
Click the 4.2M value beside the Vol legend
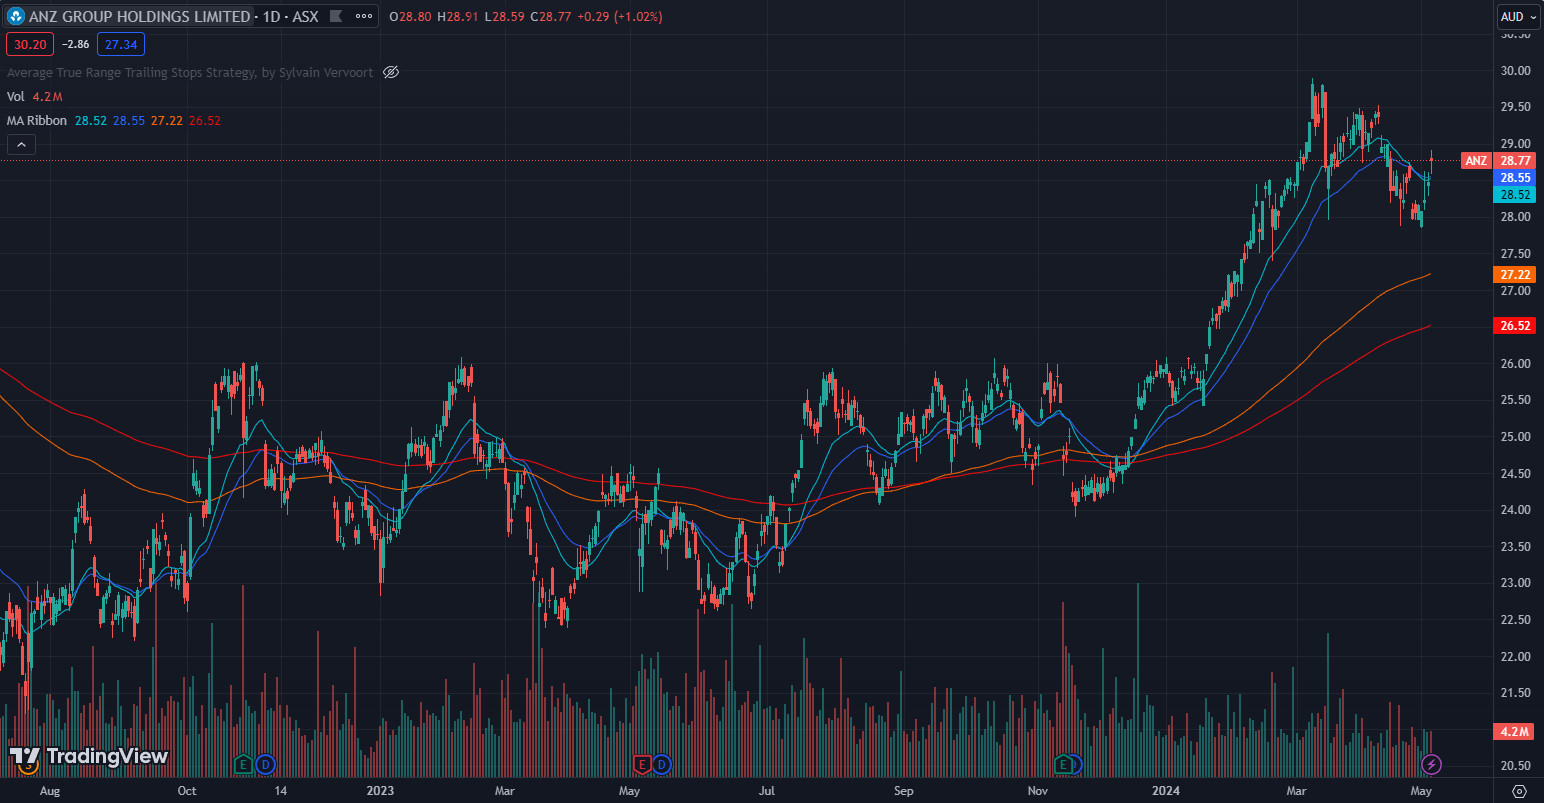tap(47, 96)
